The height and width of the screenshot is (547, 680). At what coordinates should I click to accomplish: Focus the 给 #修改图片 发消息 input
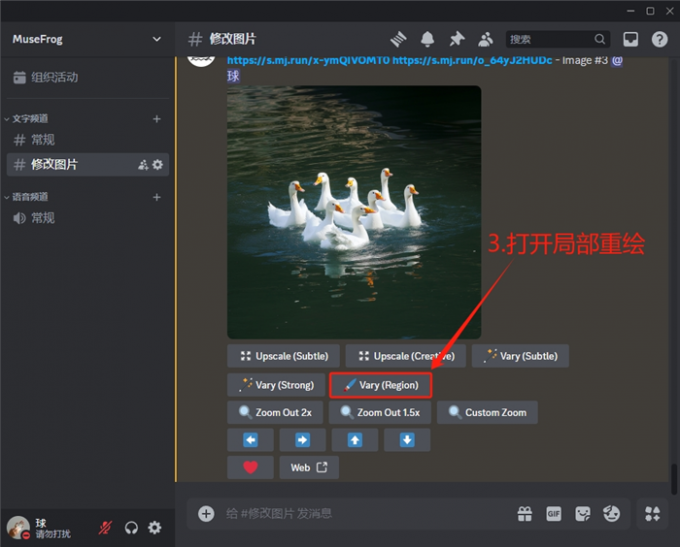coord(364,514)
